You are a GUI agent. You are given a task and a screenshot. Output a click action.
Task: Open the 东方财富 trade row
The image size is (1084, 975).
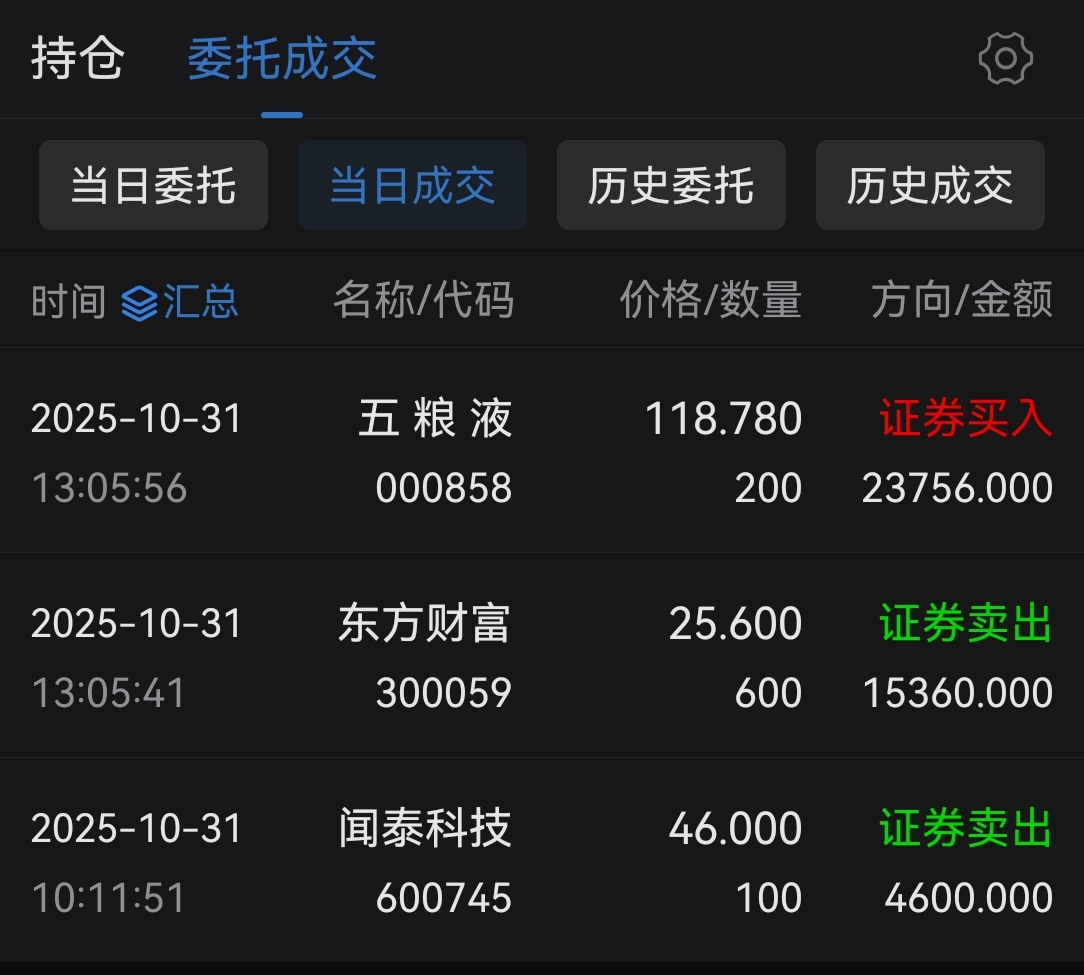pyautogui.click(x=542, y=656)
